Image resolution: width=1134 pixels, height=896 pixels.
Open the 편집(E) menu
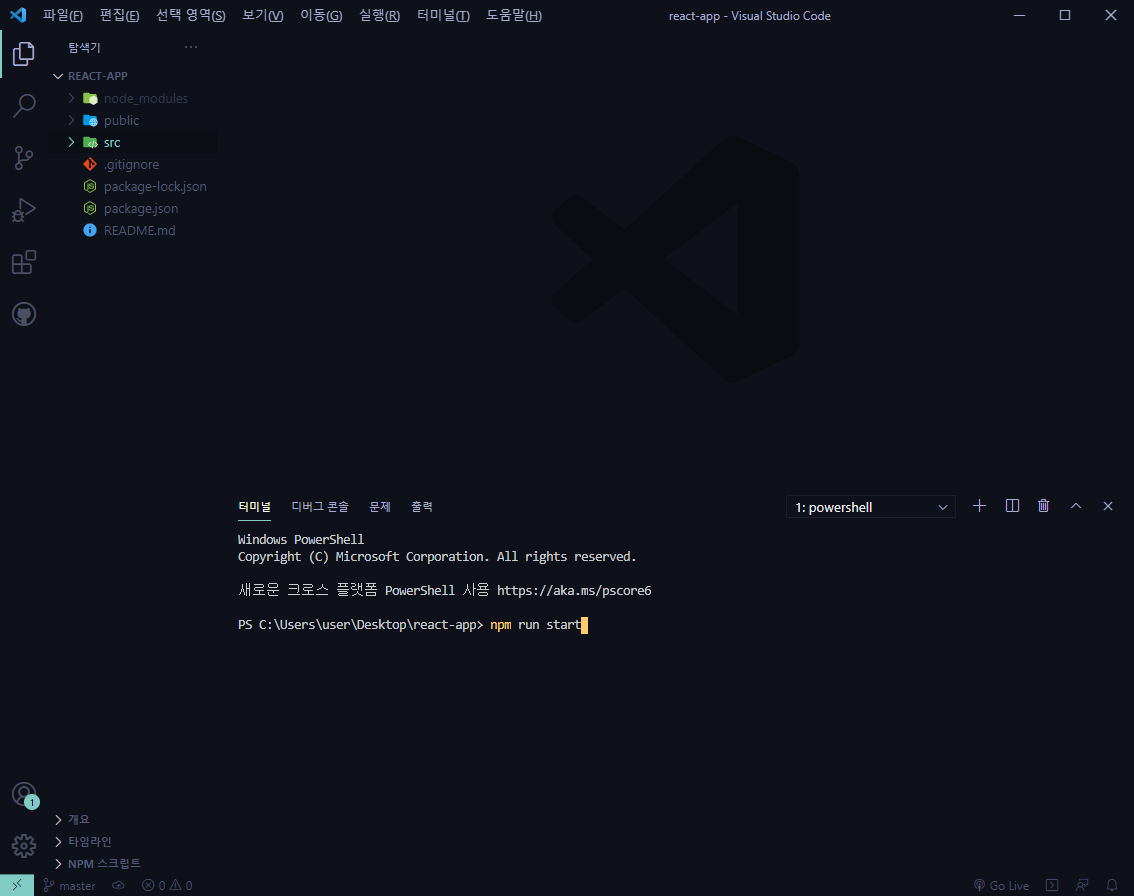click(x=119, y=15)
